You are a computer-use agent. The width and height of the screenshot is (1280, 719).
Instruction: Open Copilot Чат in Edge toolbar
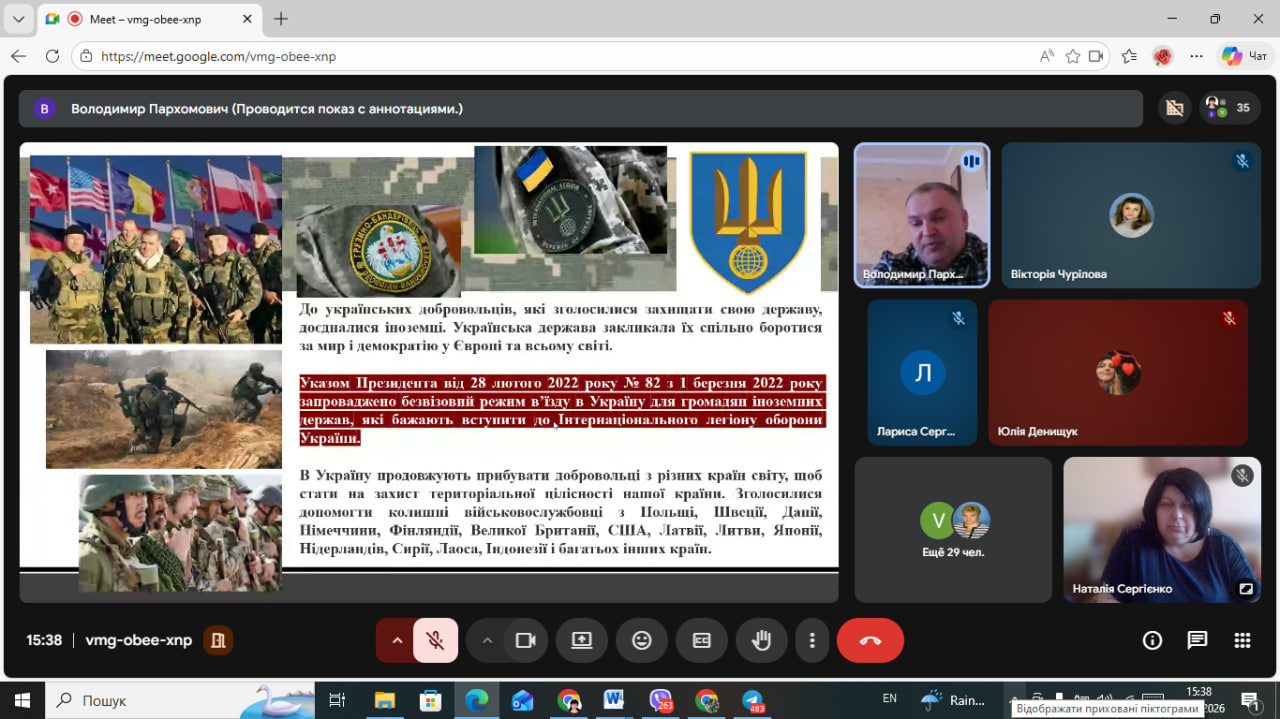1244,56
